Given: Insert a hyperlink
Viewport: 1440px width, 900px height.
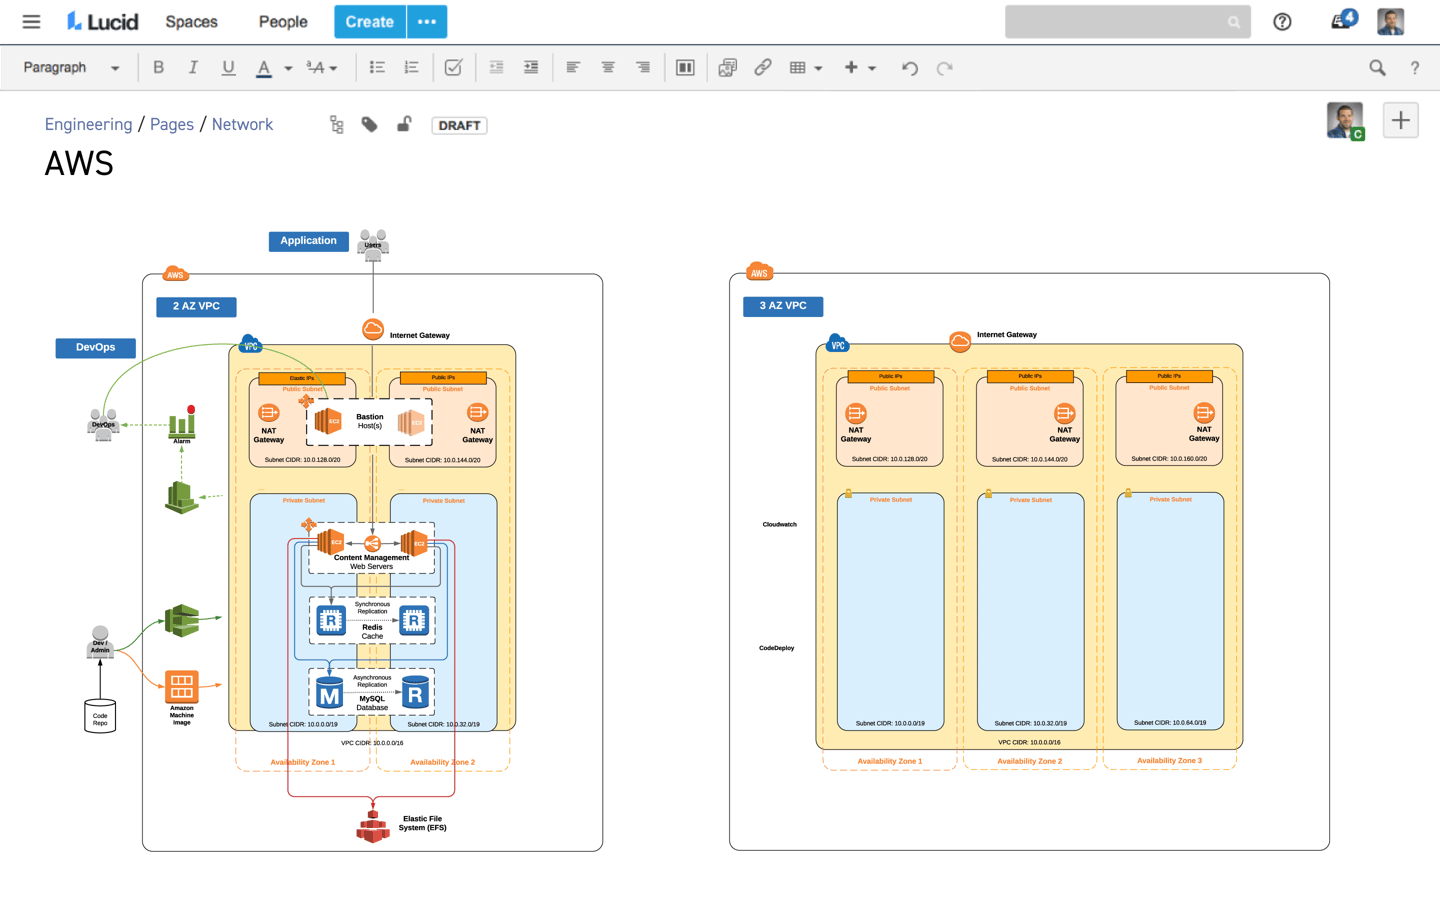Looking at the screenshot, I should pyautogui.click(x=763, y=67).
